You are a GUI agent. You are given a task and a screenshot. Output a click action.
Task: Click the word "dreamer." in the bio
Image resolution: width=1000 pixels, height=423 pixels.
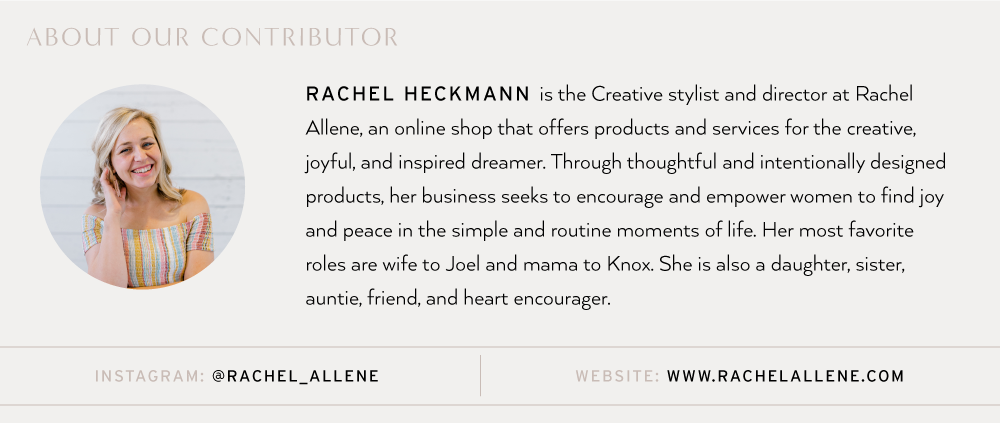[508, 163]
